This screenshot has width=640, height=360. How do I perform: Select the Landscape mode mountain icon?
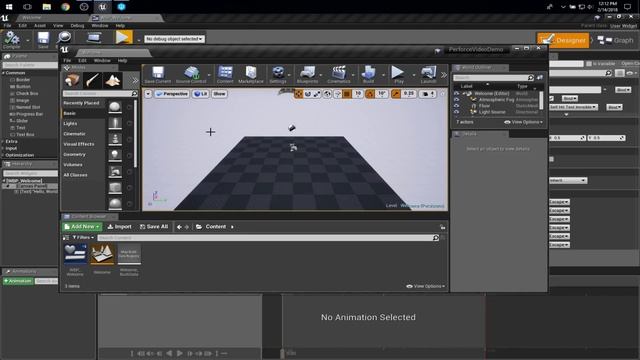point(112,80)
